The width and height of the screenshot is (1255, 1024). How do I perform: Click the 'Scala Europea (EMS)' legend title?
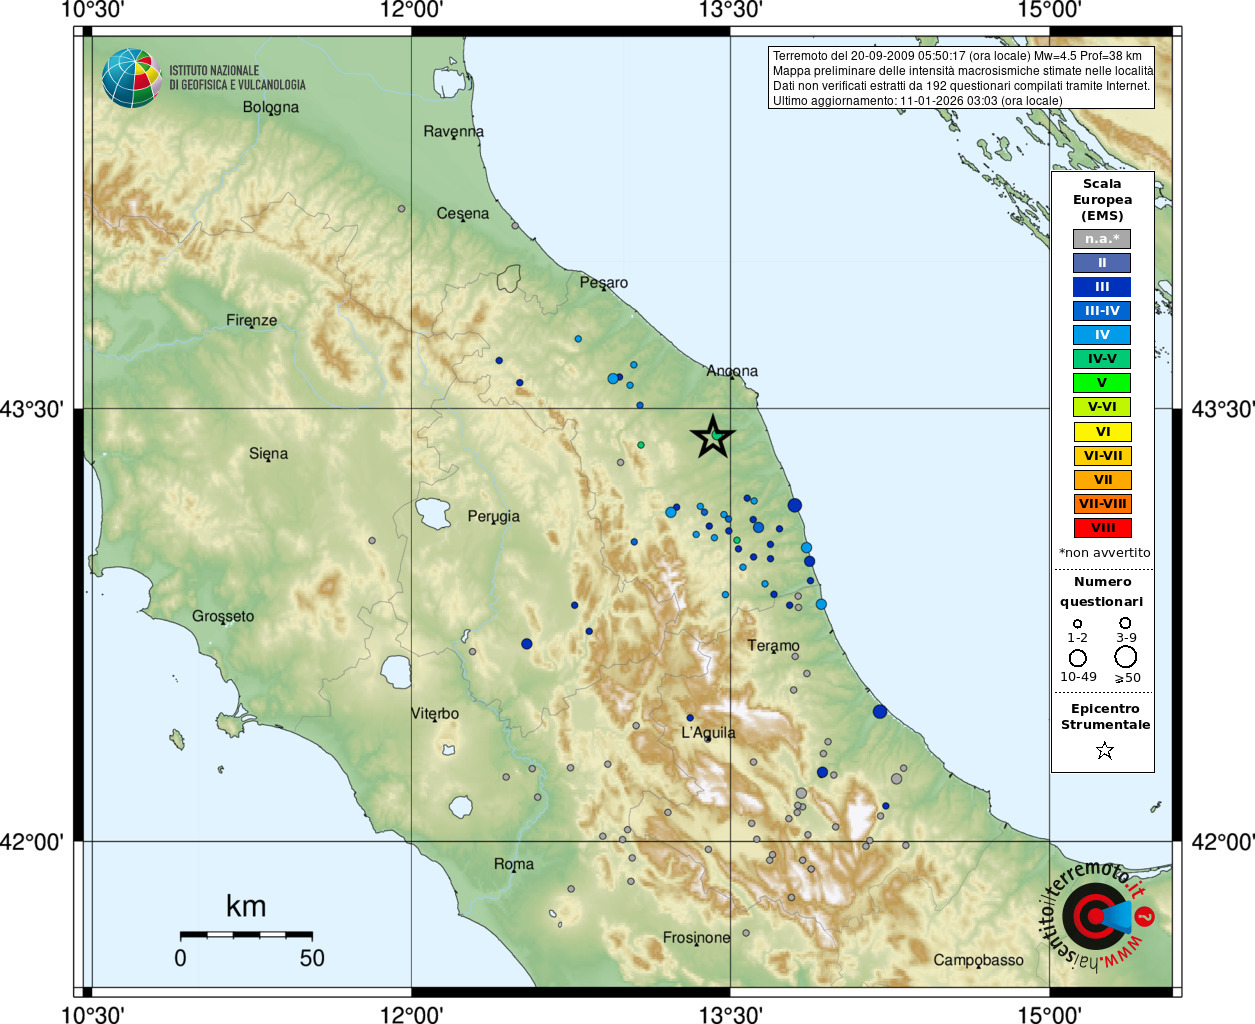click(1102, 200)
